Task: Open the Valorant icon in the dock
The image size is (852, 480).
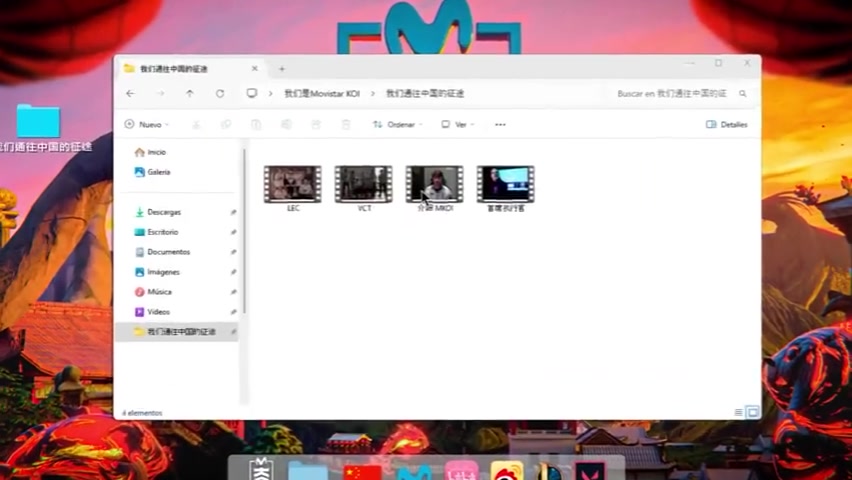Action: 590,472
